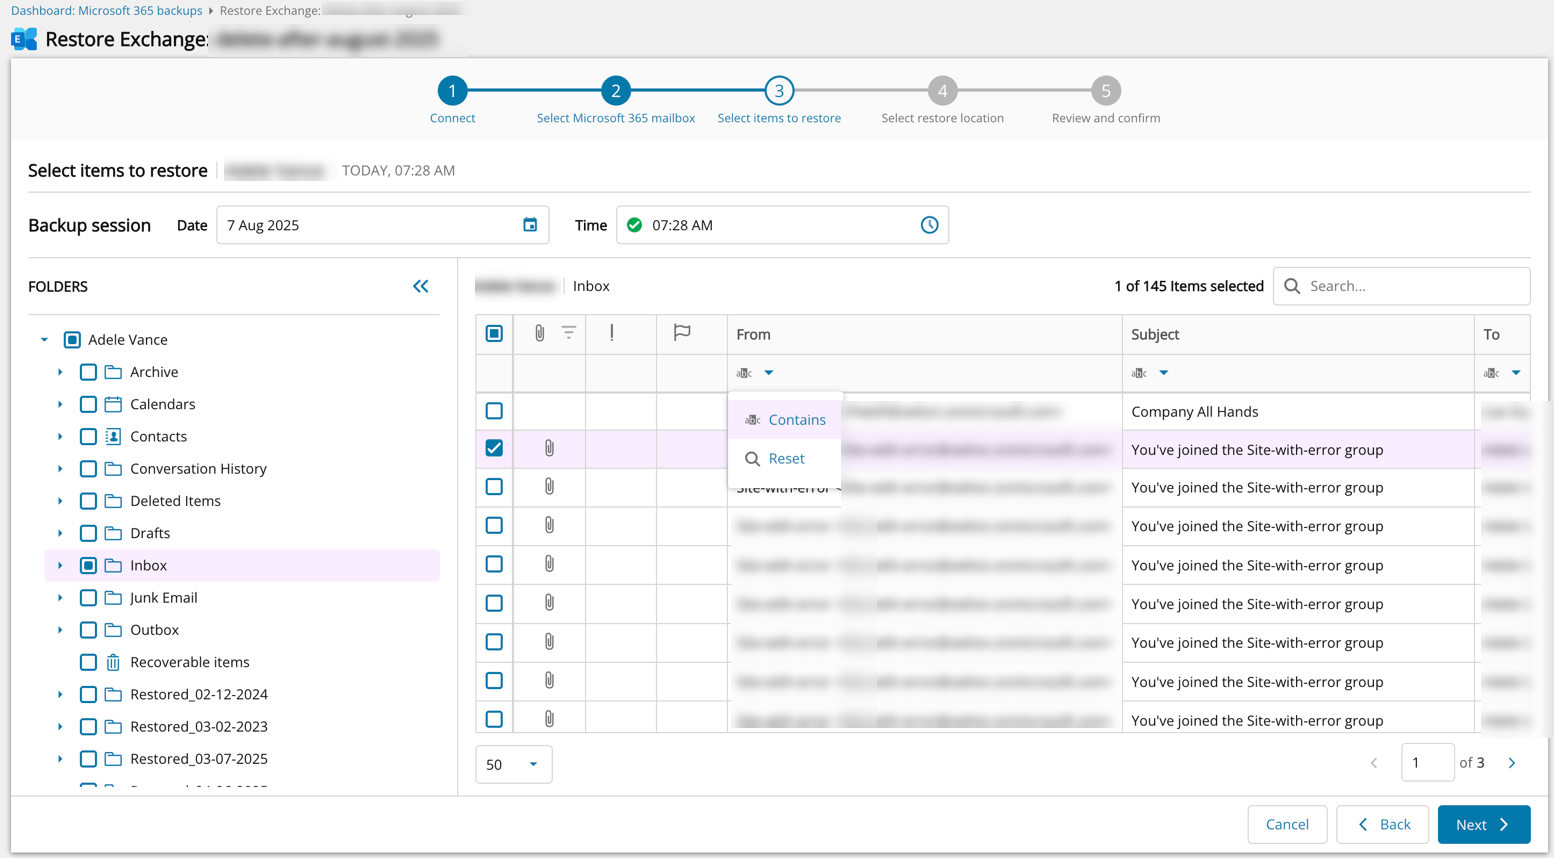Viewport: 1554px width, 858px height.
Task: Go to step 2 in progress wizard
Action: coord(615,91)
